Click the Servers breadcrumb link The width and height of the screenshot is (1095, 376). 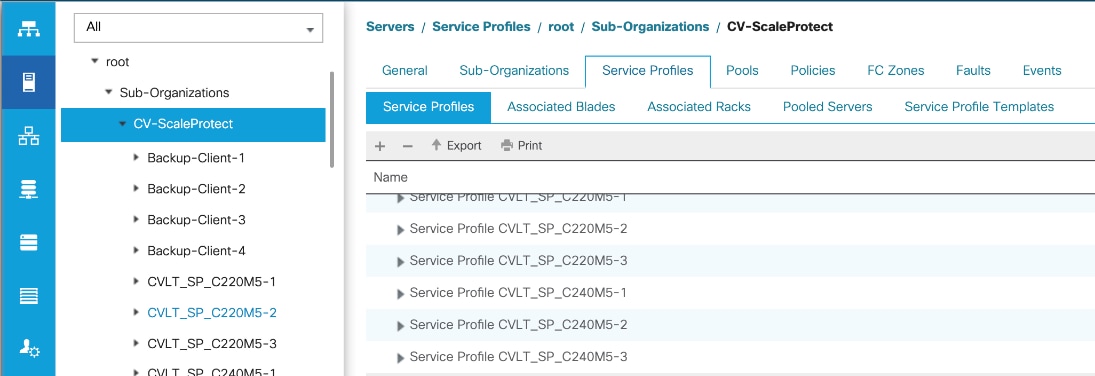[x=390, y=27]
